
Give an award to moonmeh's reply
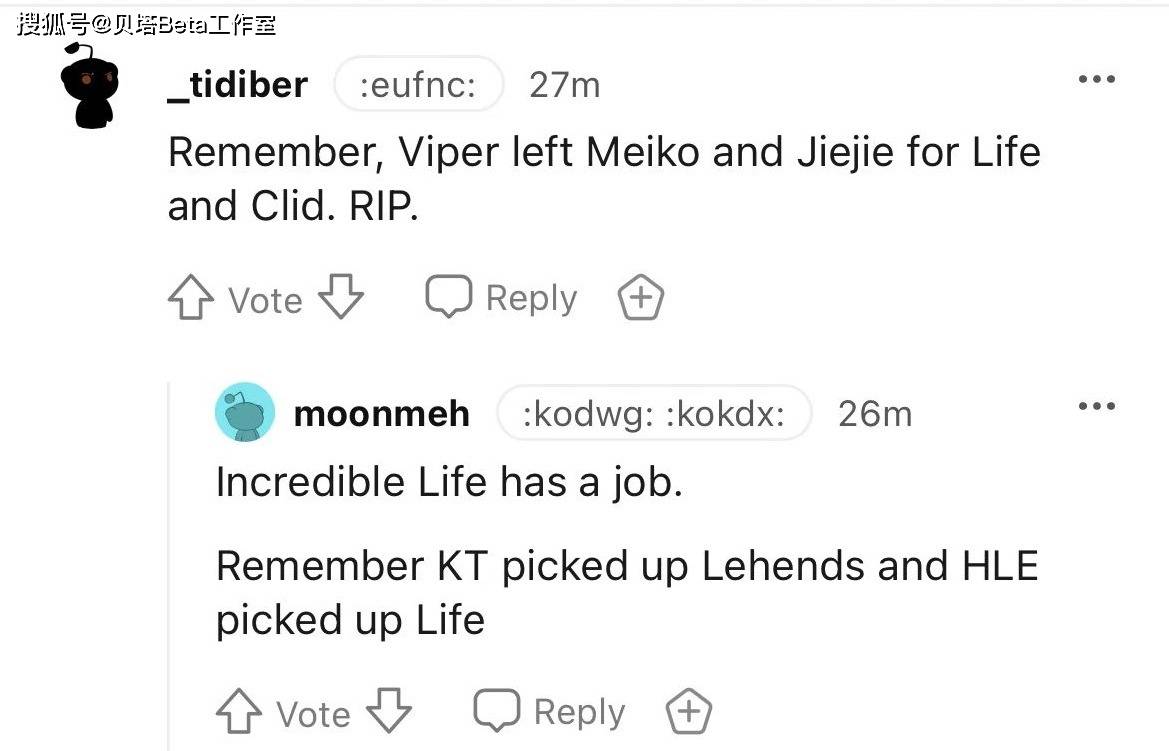(689, 712)
